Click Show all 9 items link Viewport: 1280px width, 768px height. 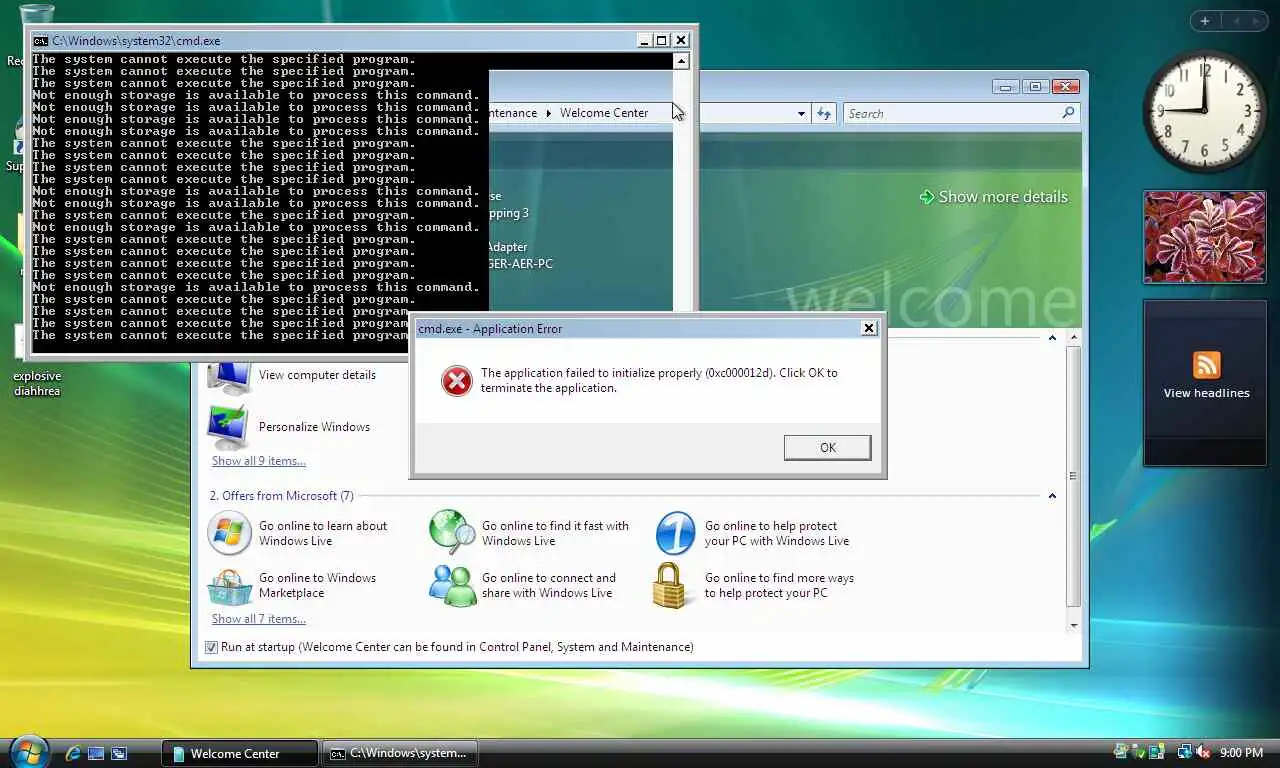(259, 461)
